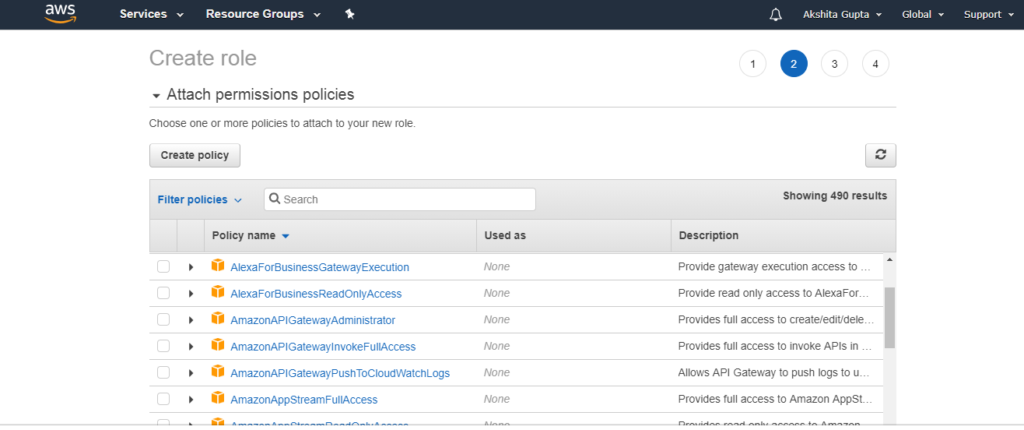Click the Policy name sort arrow
The width and height of the screenshot is (1024, 430).
click(x=285, y=236)
